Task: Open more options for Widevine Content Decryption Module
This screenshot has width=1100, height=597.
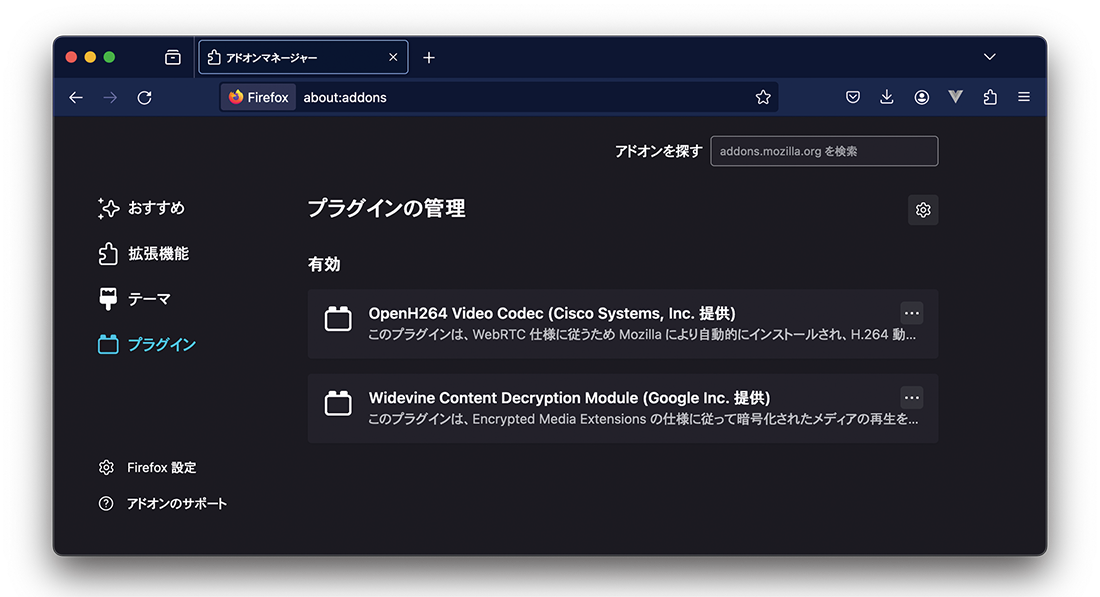Action: click(911, 397)
